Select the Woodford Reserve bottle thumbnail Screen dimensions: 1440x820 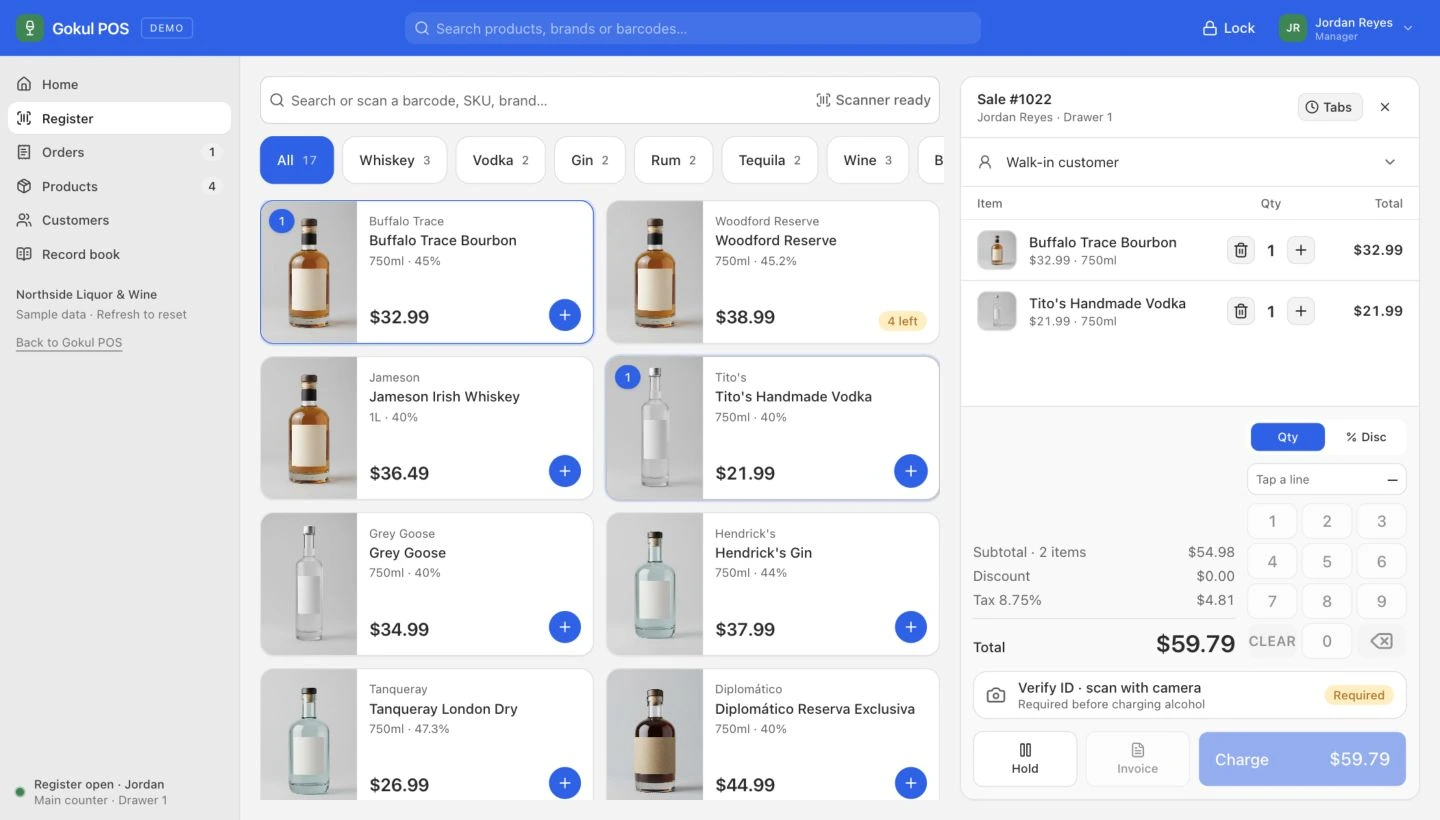point(655,272)
